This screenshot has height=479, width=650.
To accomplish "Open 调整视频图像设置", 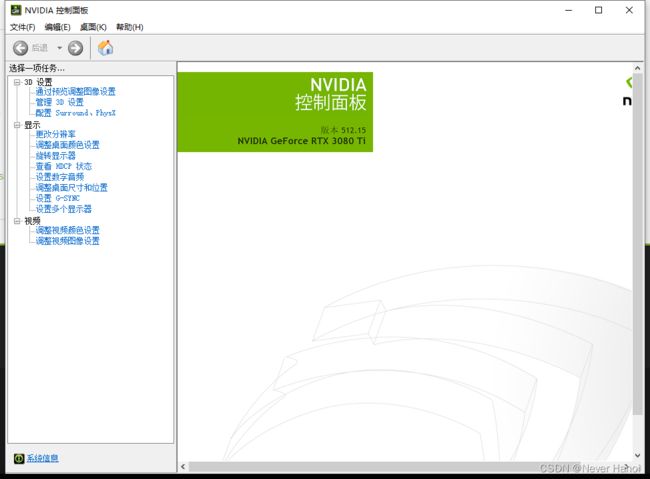I will click(68, 241).
